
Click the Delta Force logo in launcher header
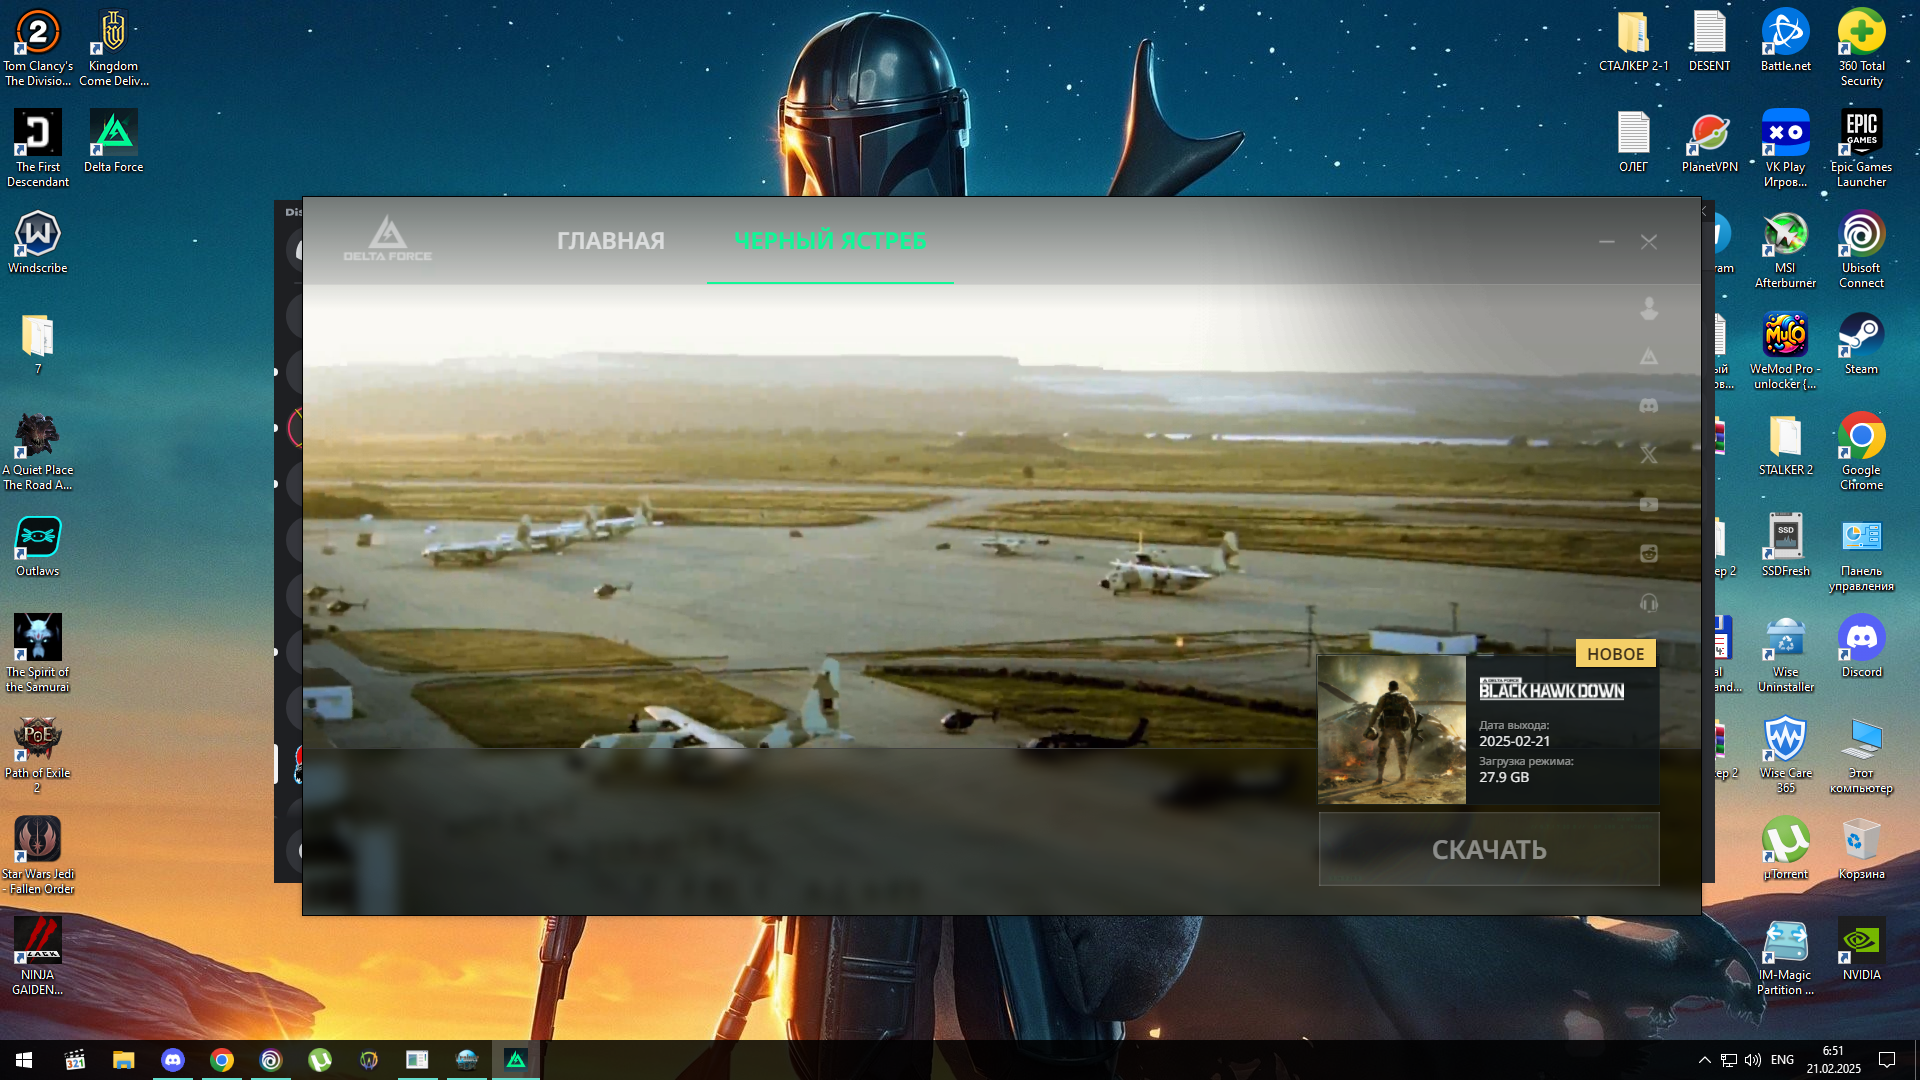[x=388, y=240]
